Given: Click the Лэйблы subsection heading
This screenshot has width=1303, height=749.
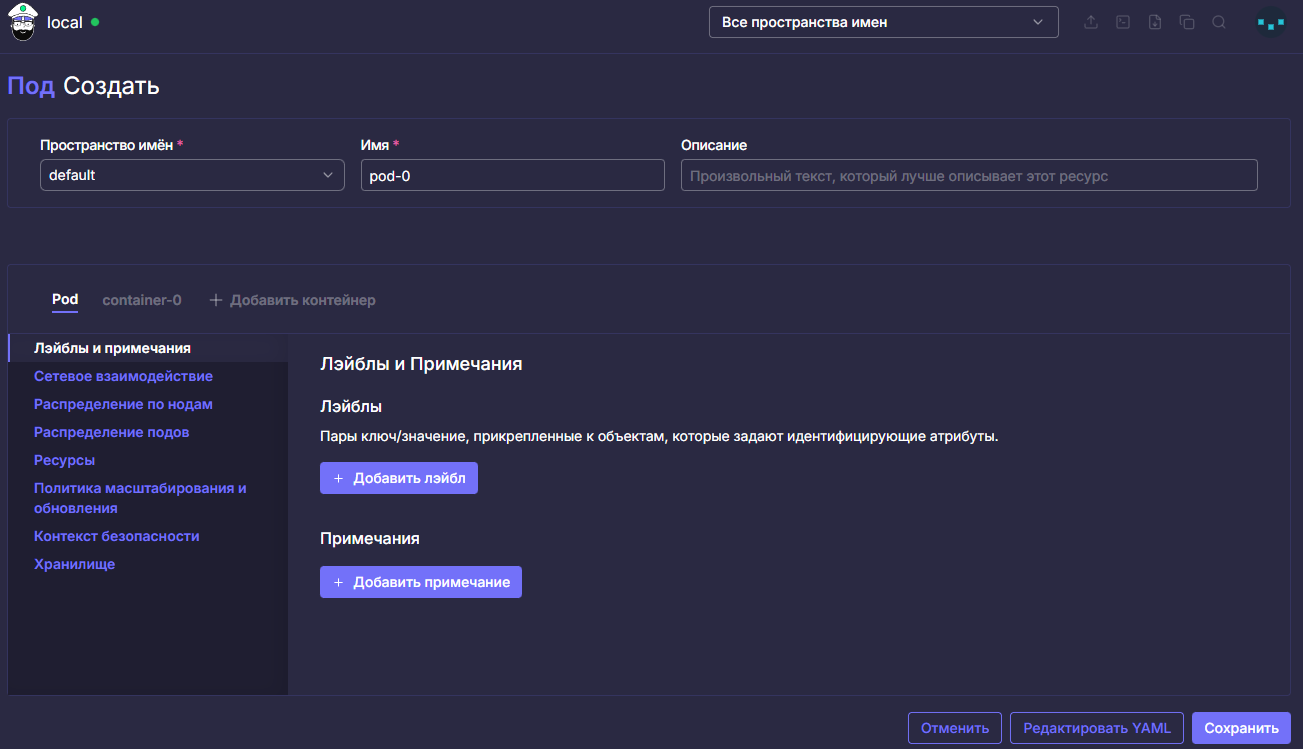Looking at the screenshot, I should point(351,407).
